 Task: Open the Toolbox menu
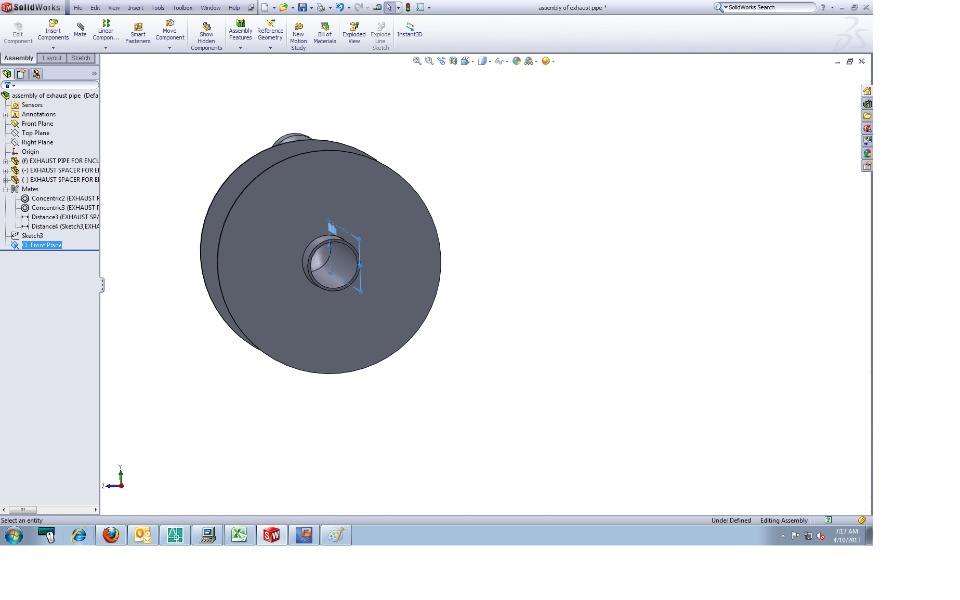coord(182,7)
